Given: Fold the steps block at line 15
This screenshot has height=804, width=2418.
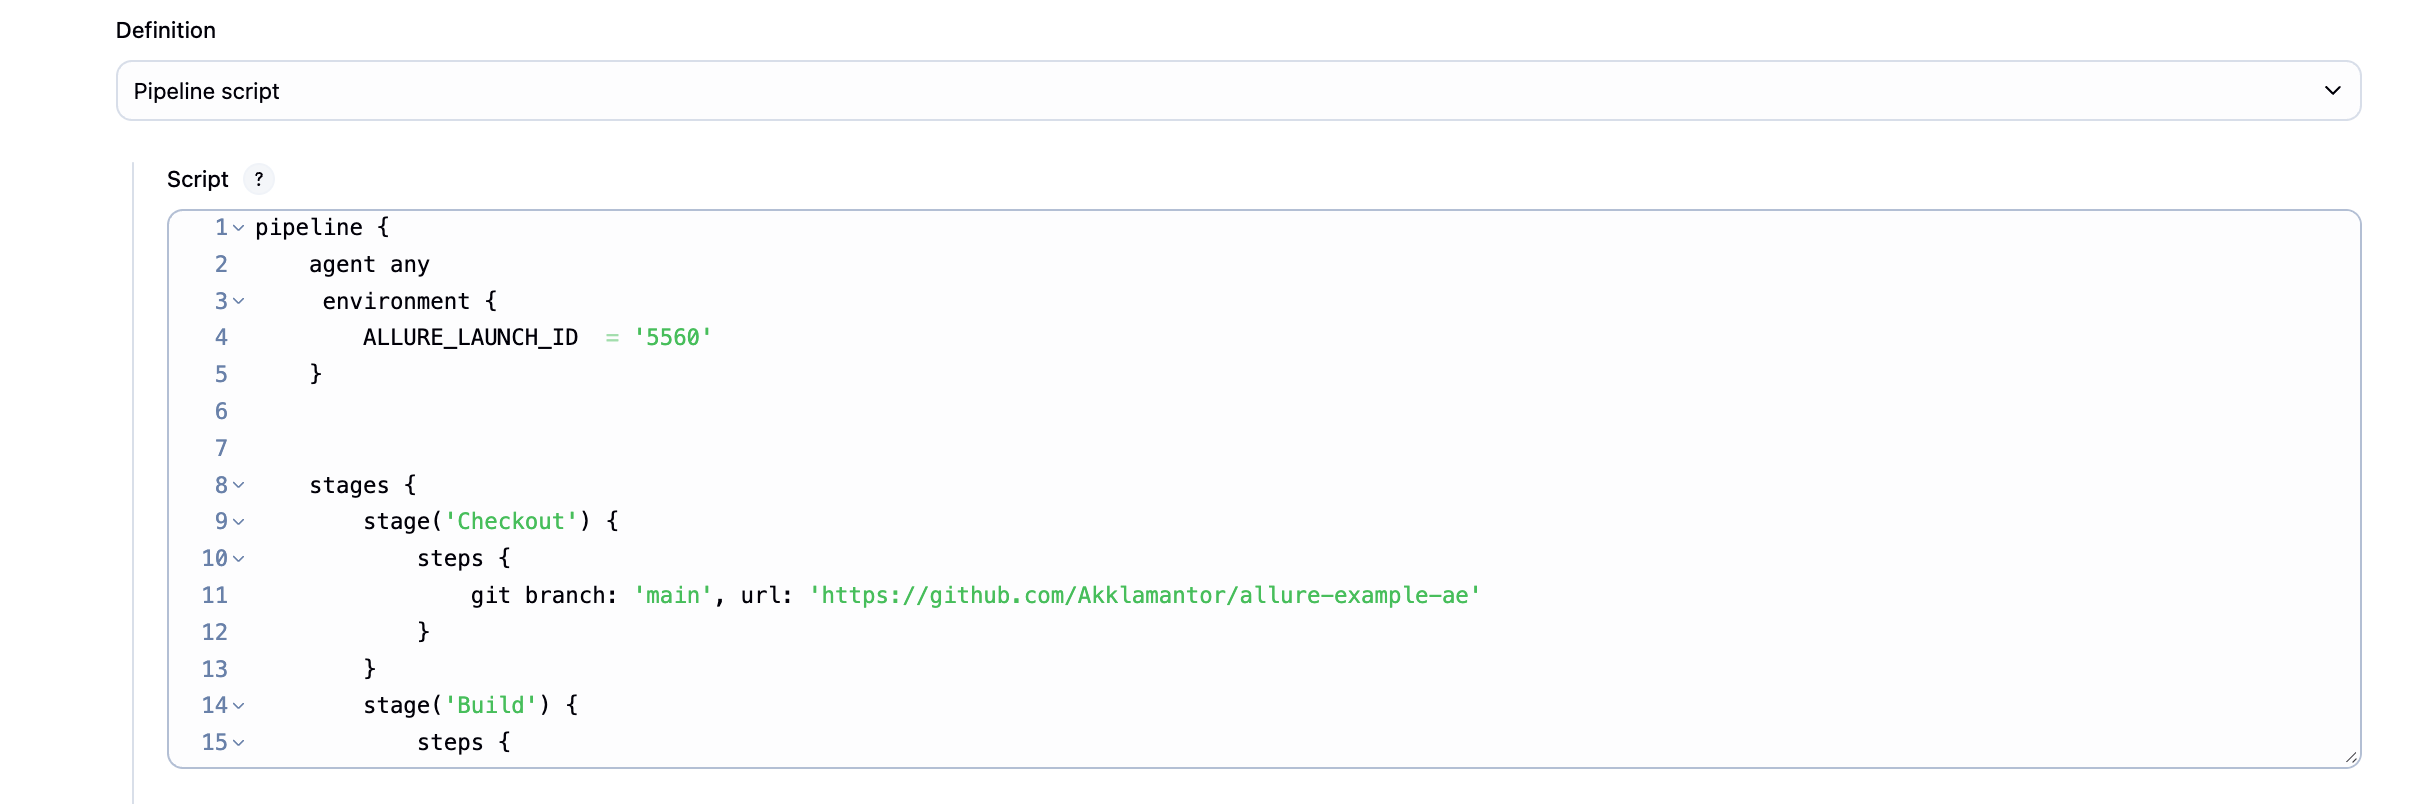Looking at the screenshot, I should (x=239, y=743).
